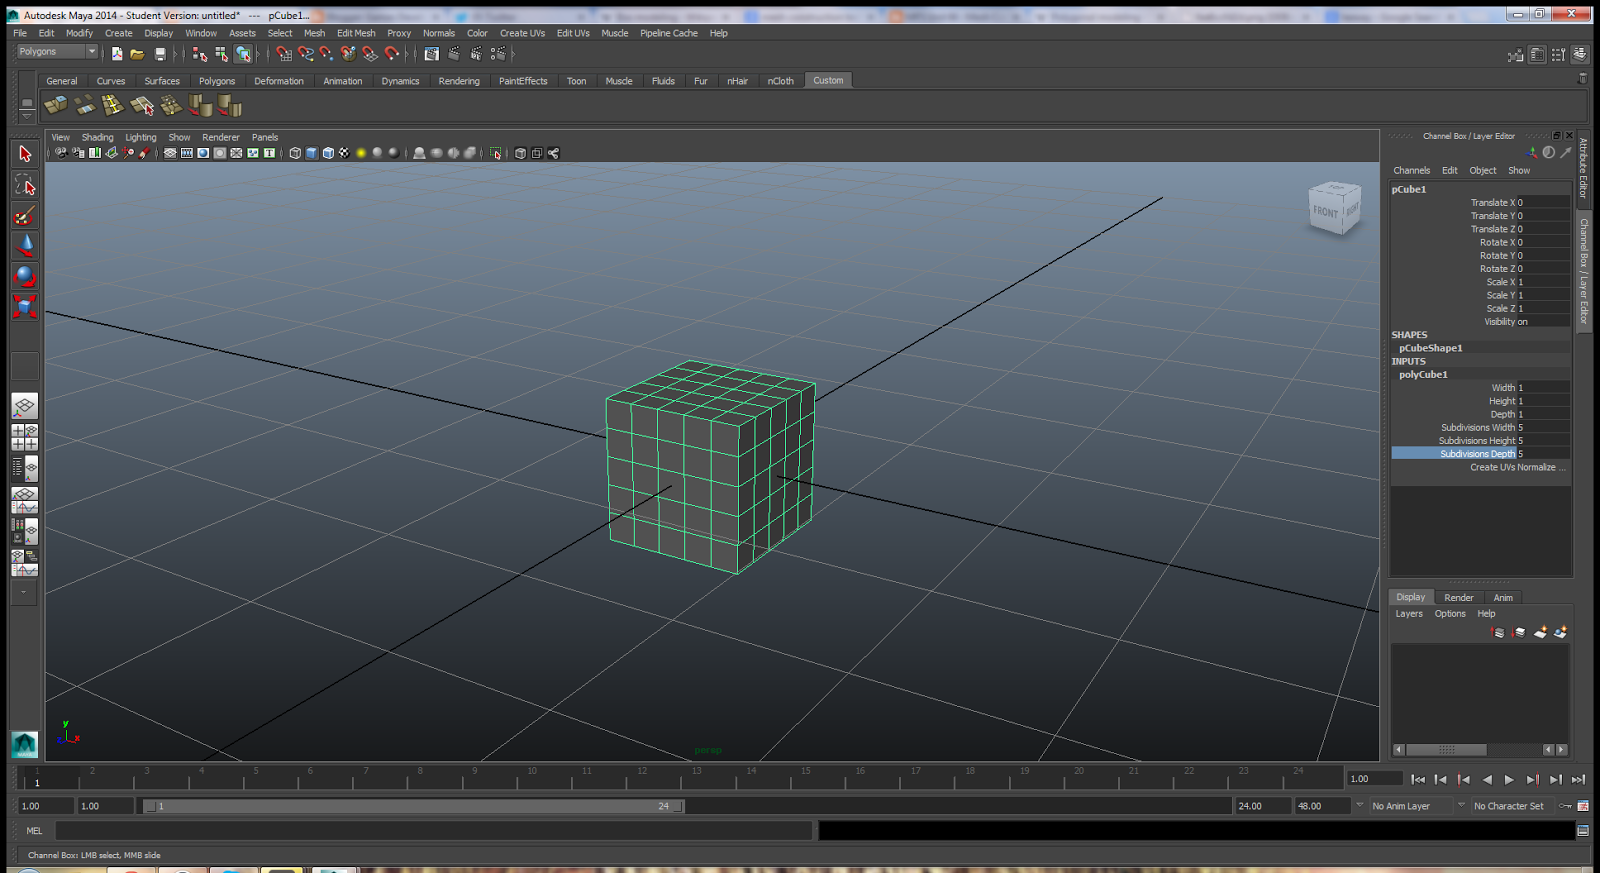Move selected layer up in the list
This screenshot has height=873, width=1600.
click(x=1498, y=632)
